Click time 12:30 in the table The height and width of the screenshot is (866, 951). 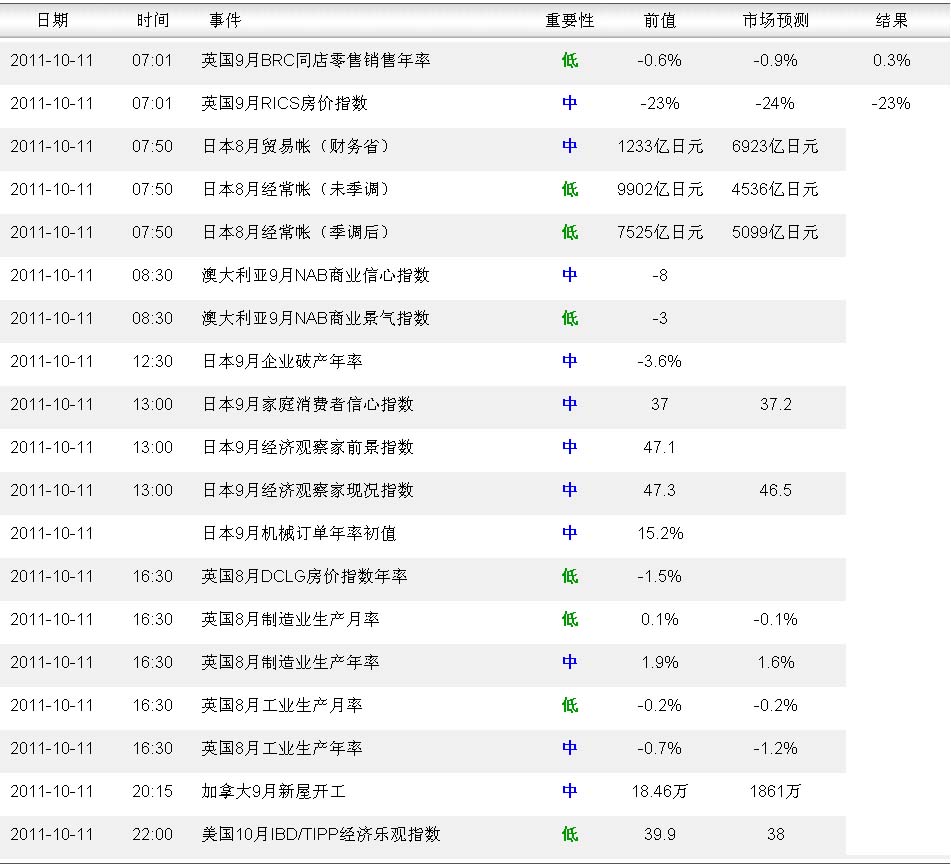click(x=152, y=362)
